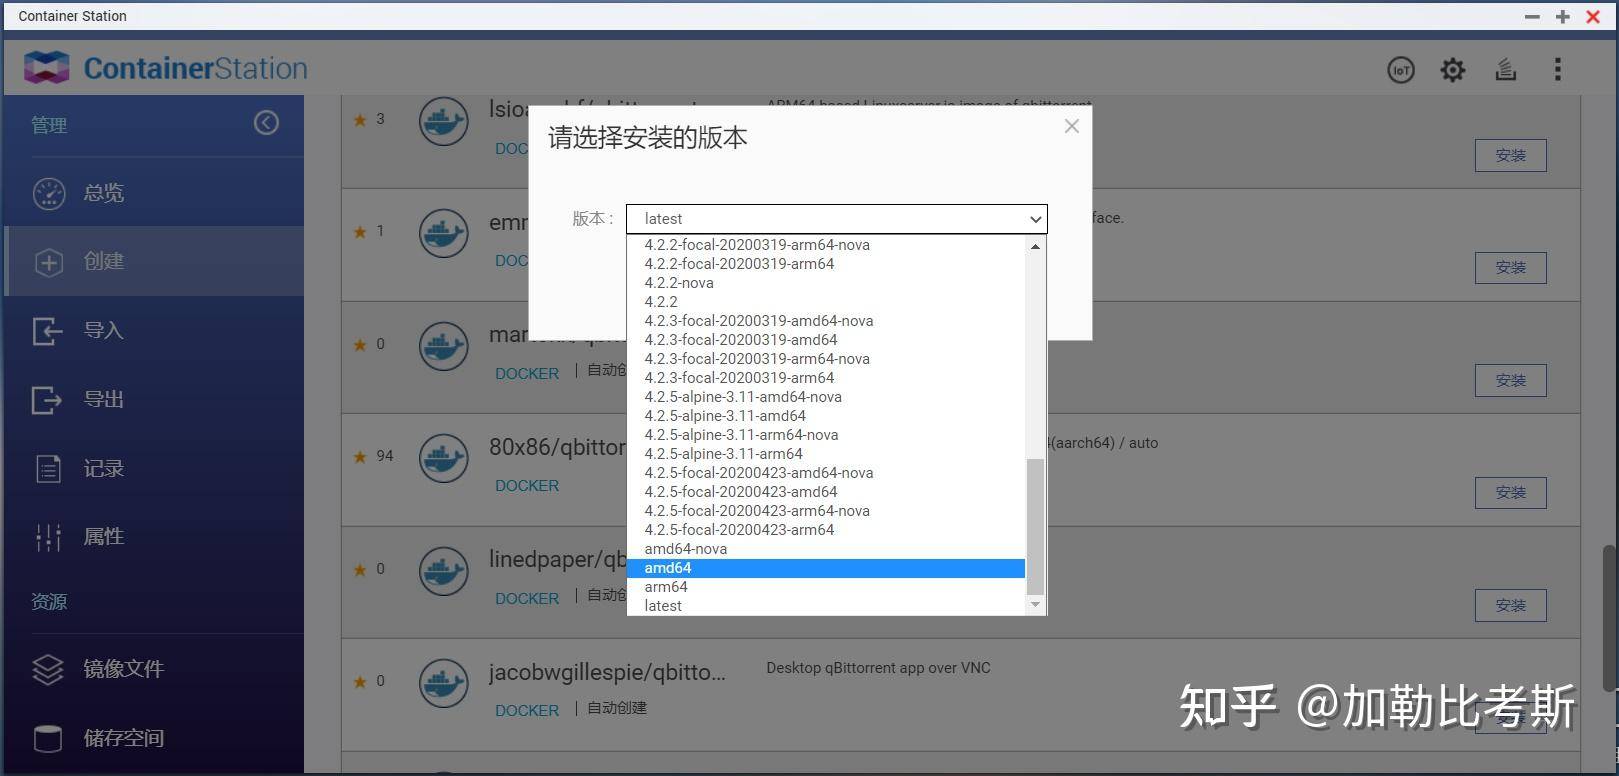1619x776 pixels.
Task: Select 4.2.5-focal-20200423-arm64 version
Action: pyautogui.click(x=826, y=530)
